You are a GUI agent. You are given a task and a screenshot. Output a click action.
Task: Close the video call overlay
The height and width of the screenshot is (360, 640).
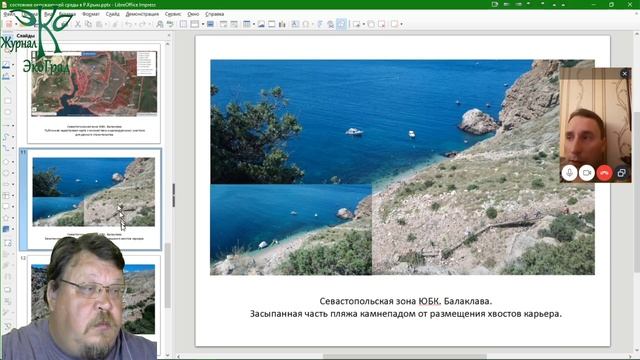[x=624, y=73]
